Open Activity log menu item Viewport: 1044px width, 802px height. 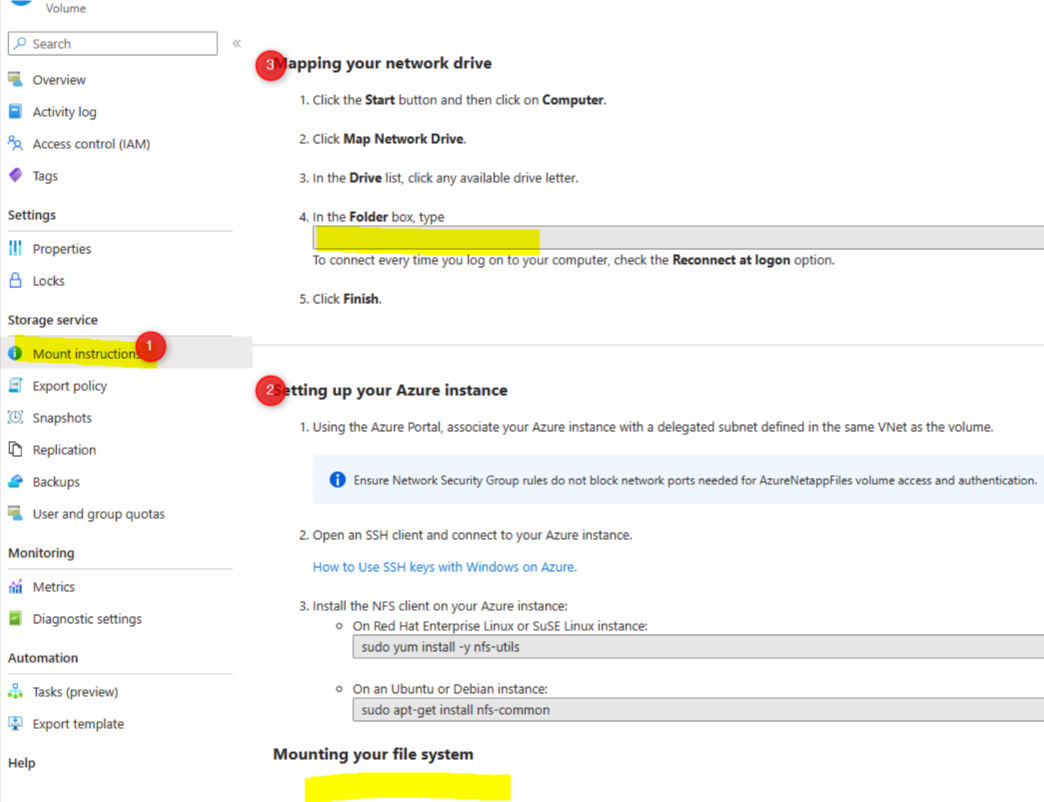(65, 112)
